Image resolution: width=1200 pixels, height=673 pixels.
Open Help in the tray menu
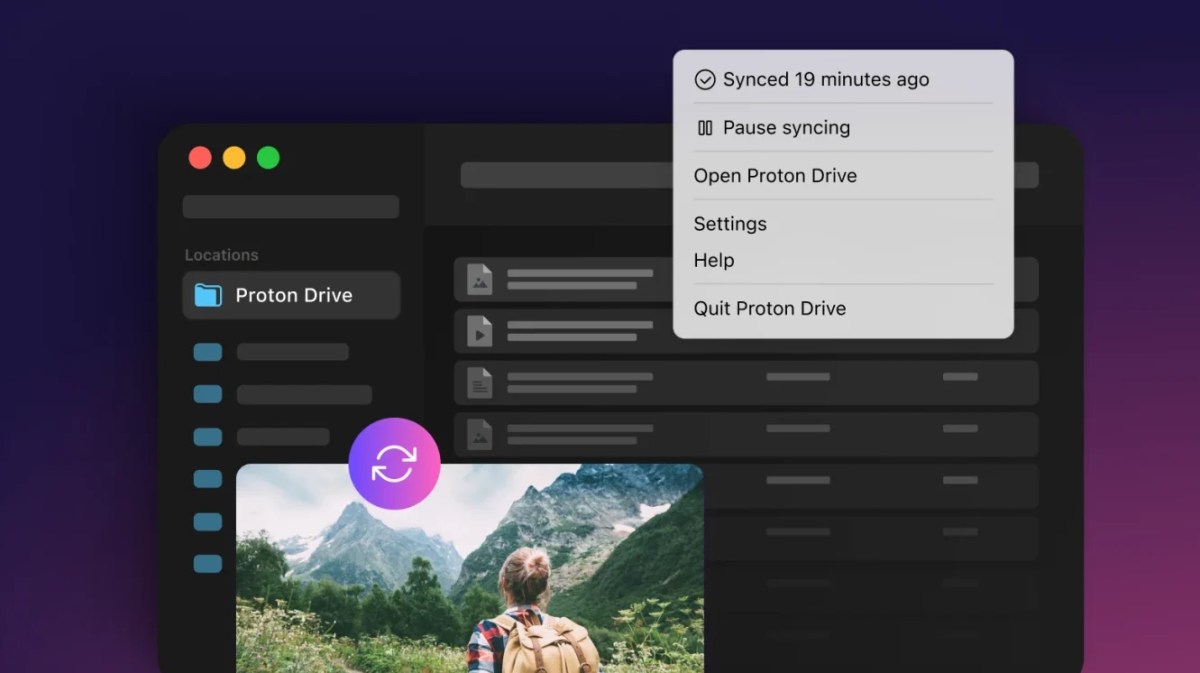click(x=714, y=260)
